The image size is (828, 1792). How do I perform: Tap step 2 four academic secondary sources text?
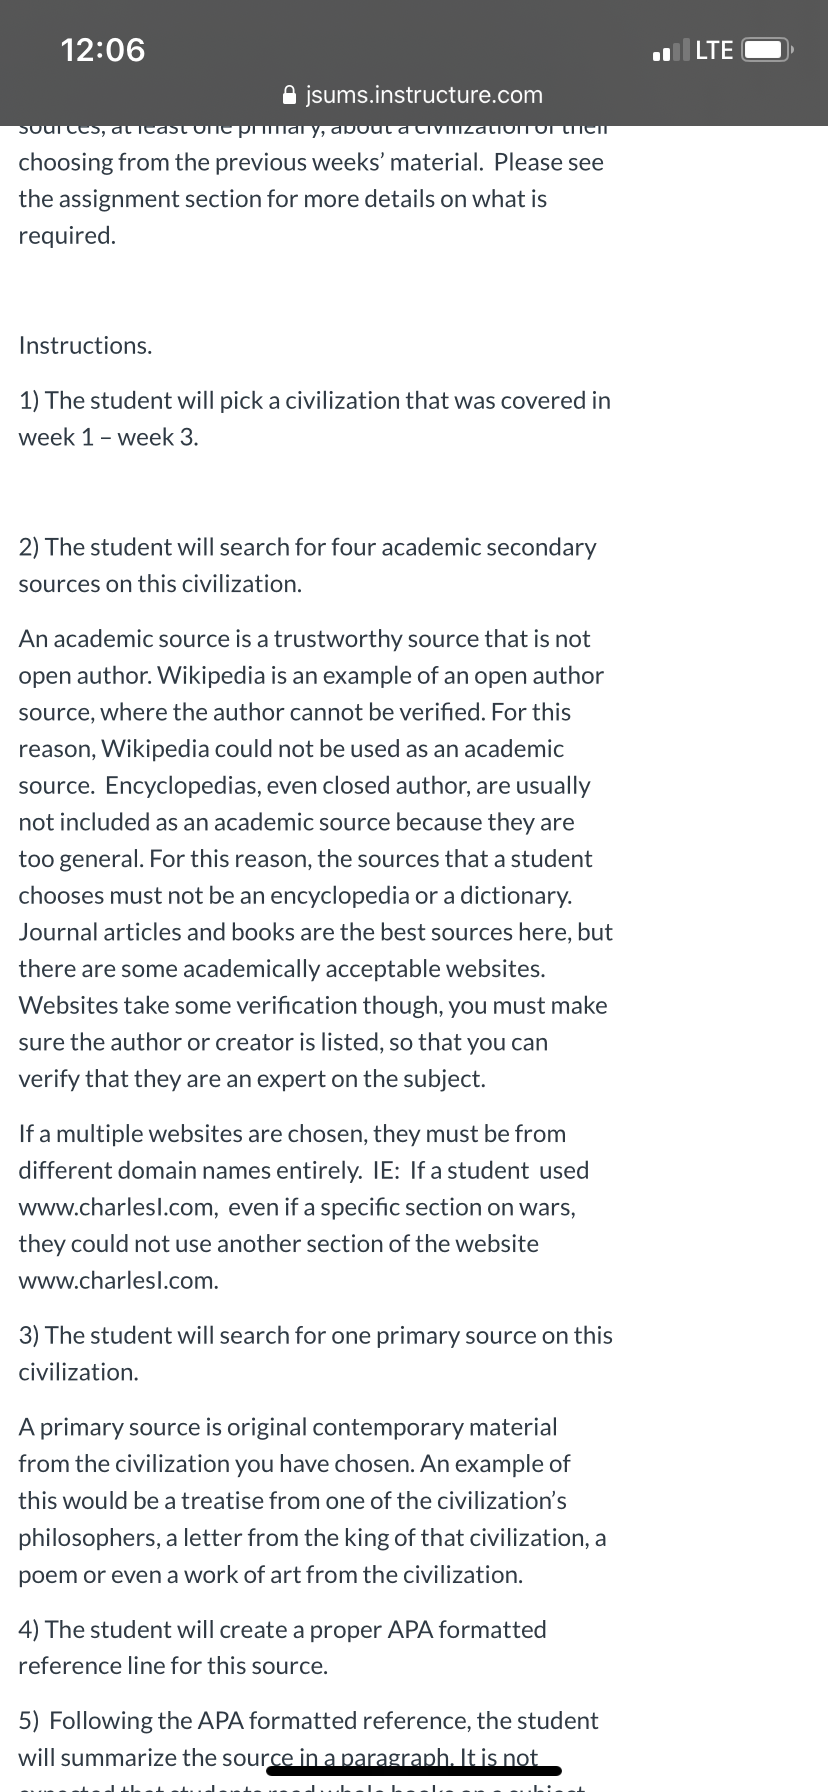(308, 566)
